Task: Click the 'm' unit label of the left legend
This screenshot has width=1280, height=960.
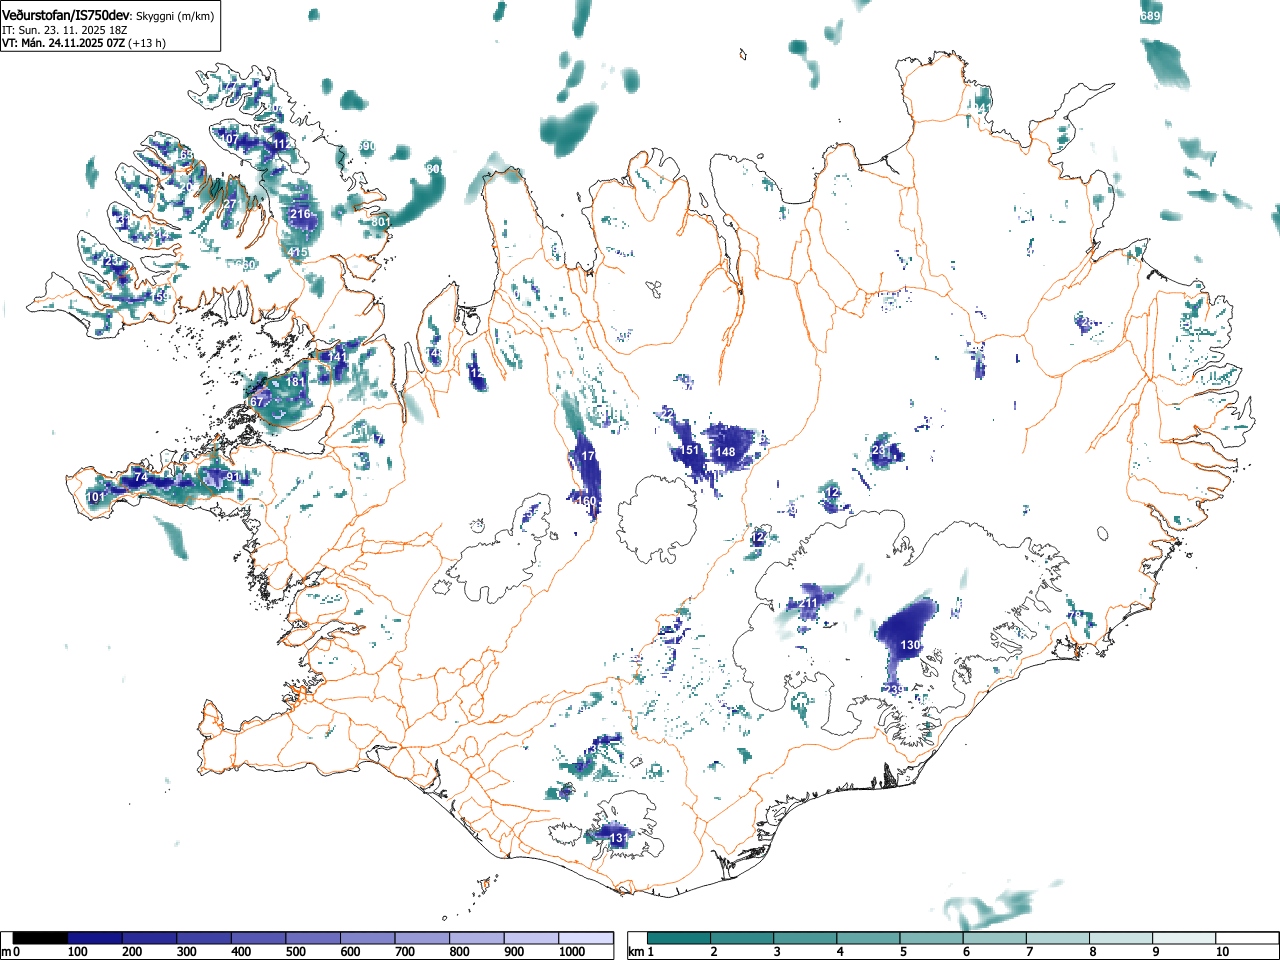Action: coord(6,952)
